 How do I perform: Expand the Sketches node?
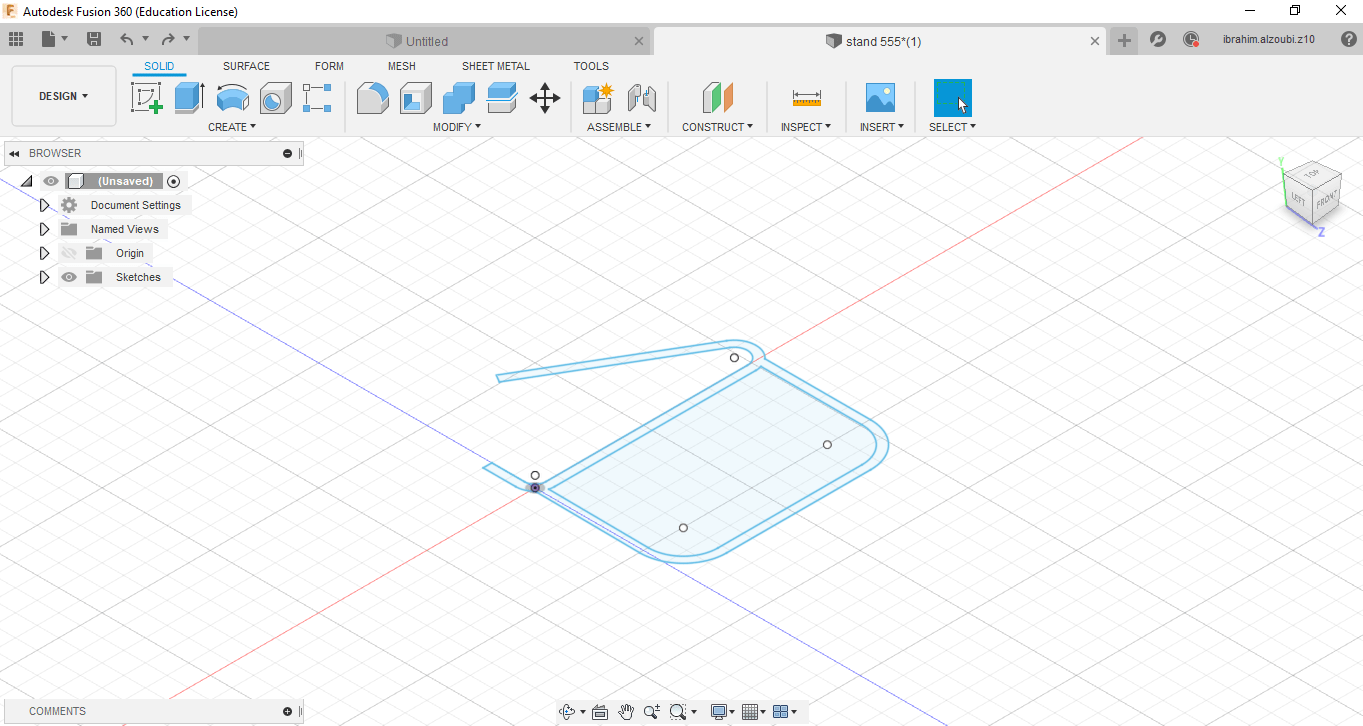[44, 277]
